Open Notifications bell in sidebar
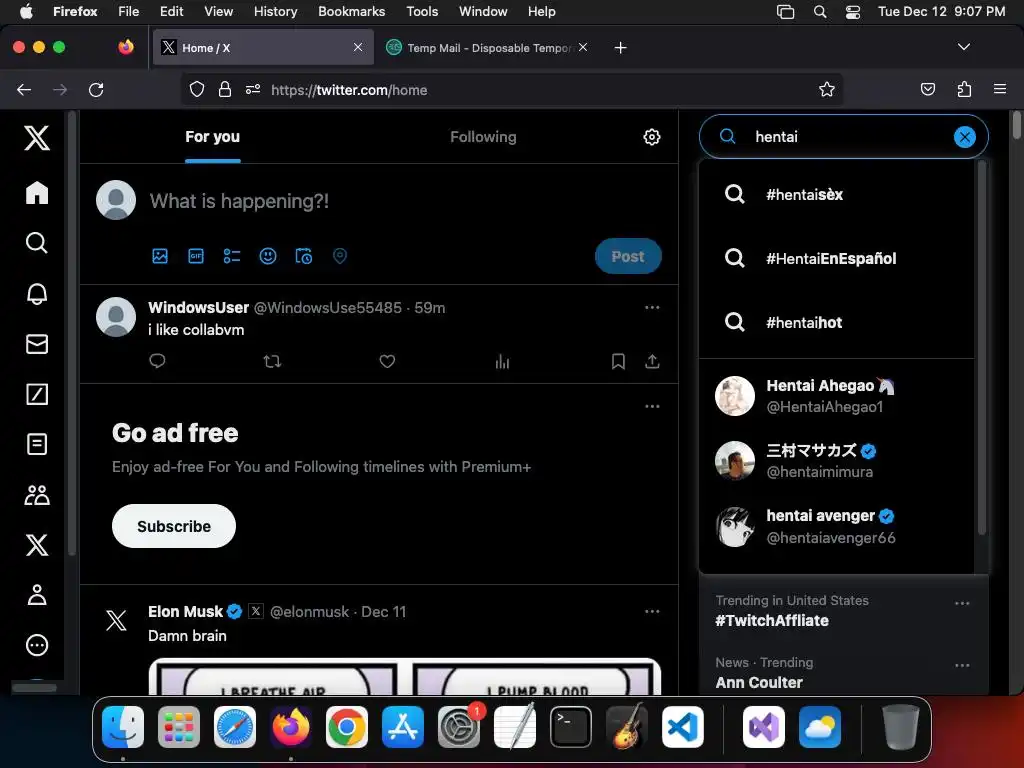This screenshot has width=1024, height=768. (37, 293)
